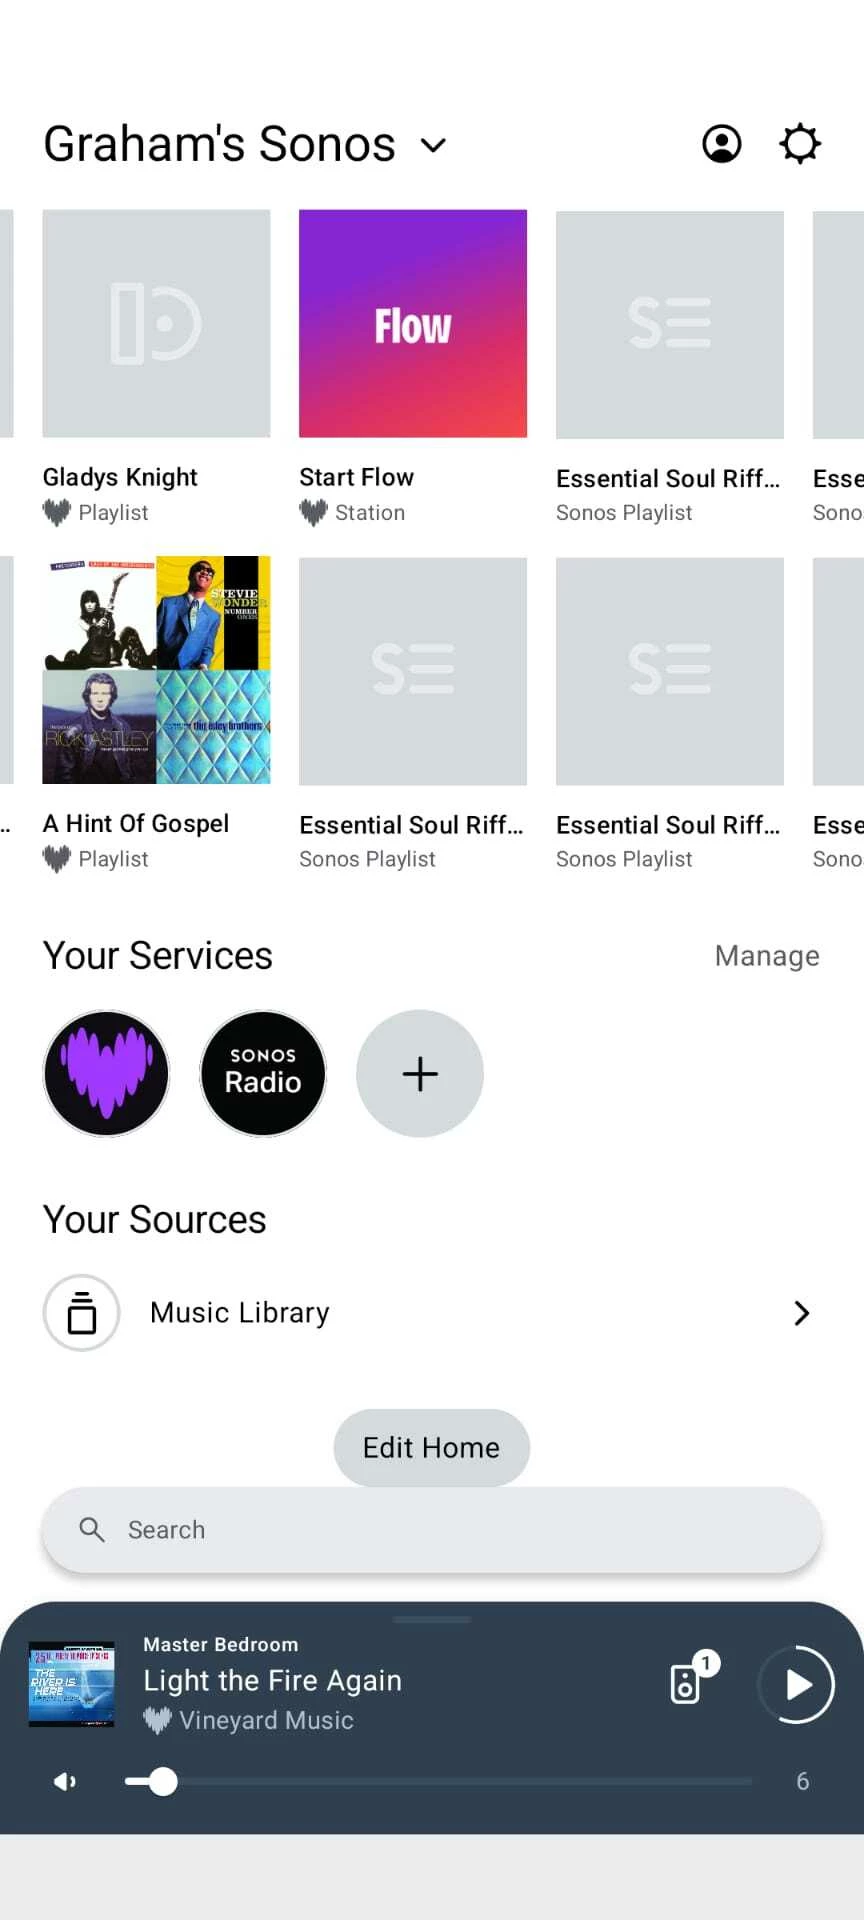The width and height of the screenshot is (864, 1920).
Task: Tap the Music Library source icon
Action: click(x=82, y=1313)
